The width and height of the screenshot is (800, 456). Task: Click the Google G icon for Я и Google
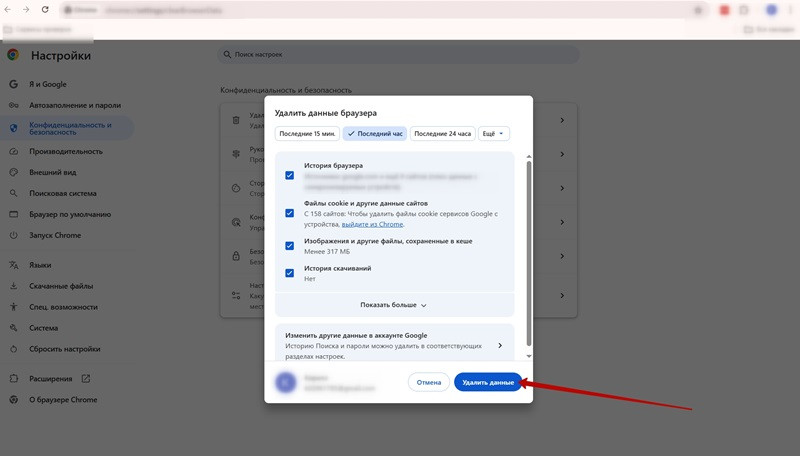click(14, 84)
